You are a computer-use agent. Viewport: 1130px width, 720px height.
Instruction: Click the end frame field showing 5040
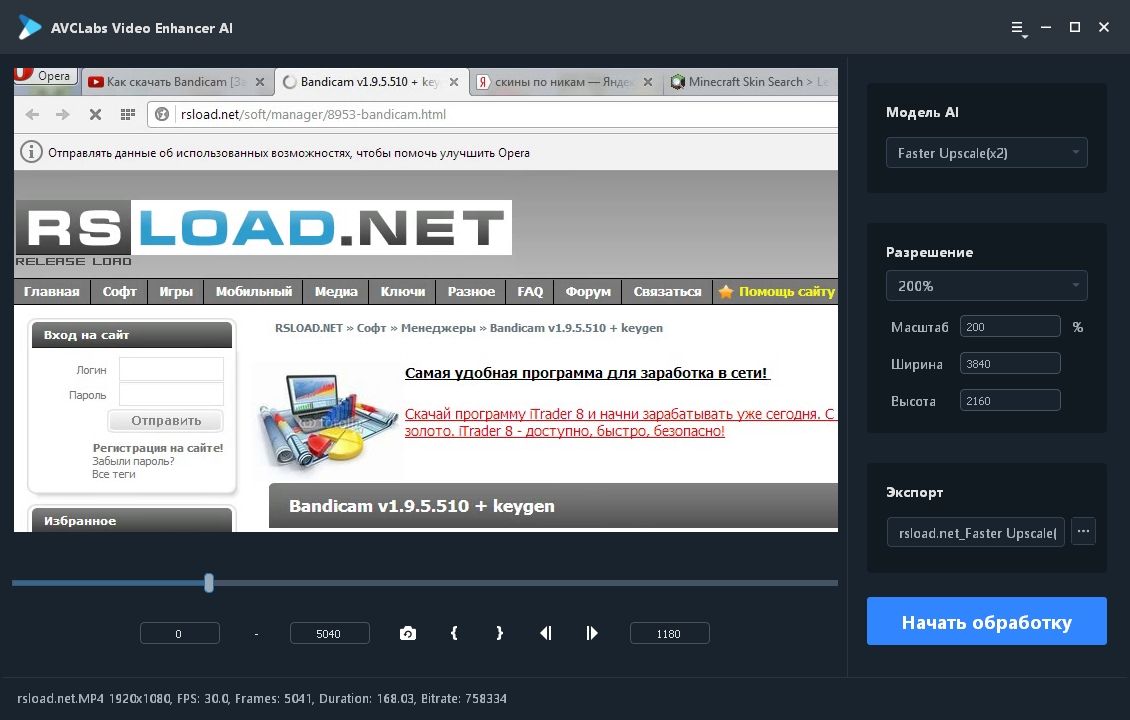[x=329, y=634]
